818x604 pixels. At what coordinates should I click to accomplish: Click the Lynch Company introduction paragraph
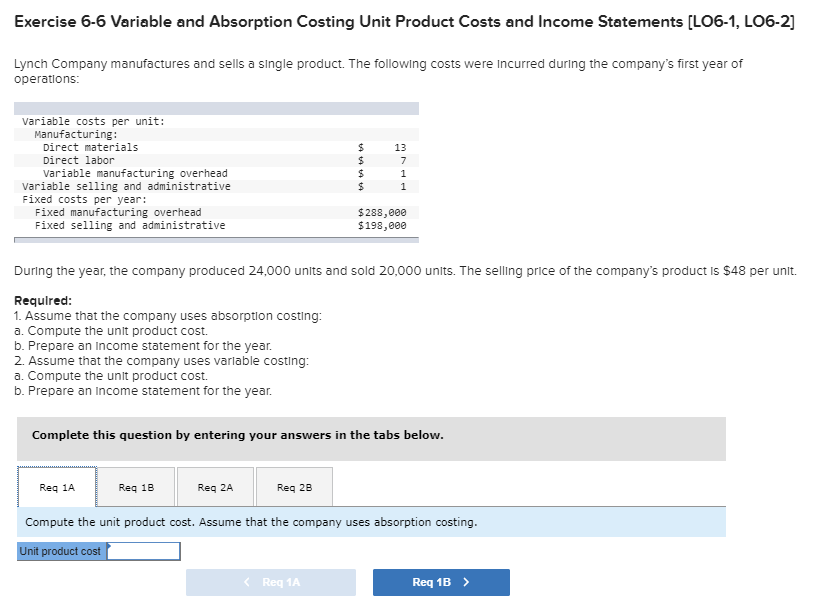tap(378, 71)
